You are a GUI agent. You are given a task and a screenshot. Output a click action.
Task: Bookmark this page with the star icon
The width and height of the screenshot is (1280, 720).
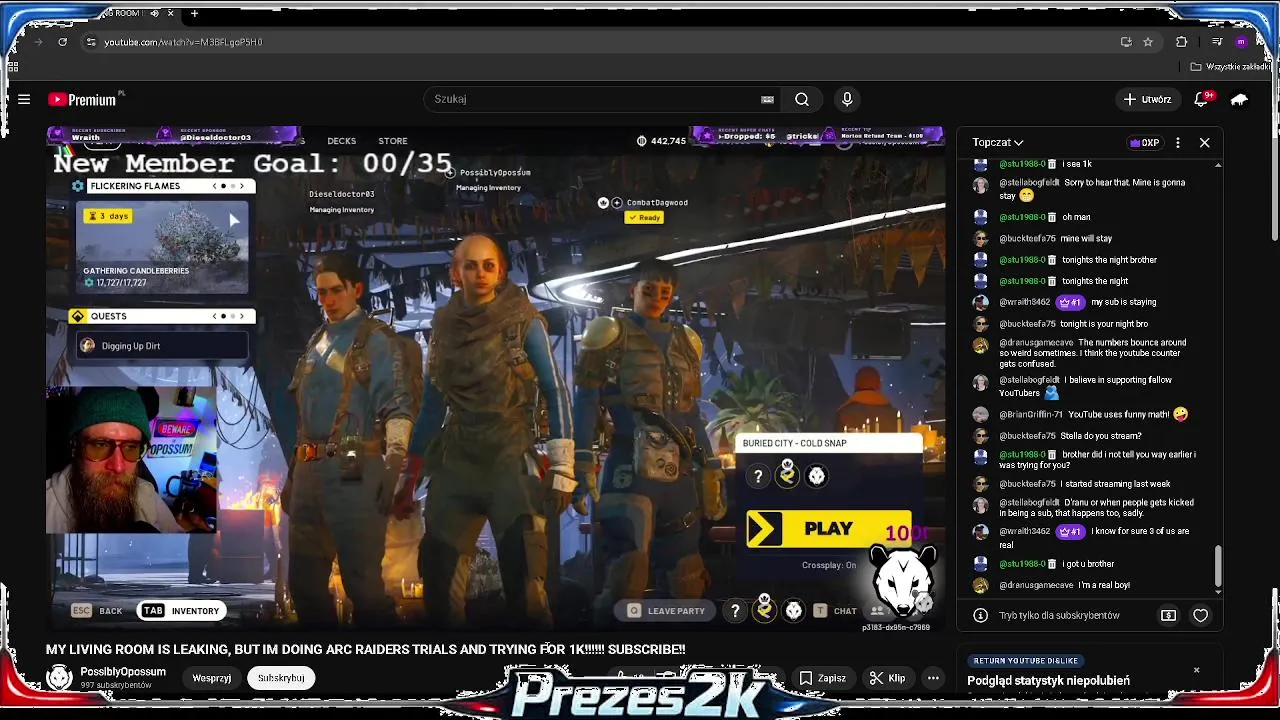tap(1148, 42)
